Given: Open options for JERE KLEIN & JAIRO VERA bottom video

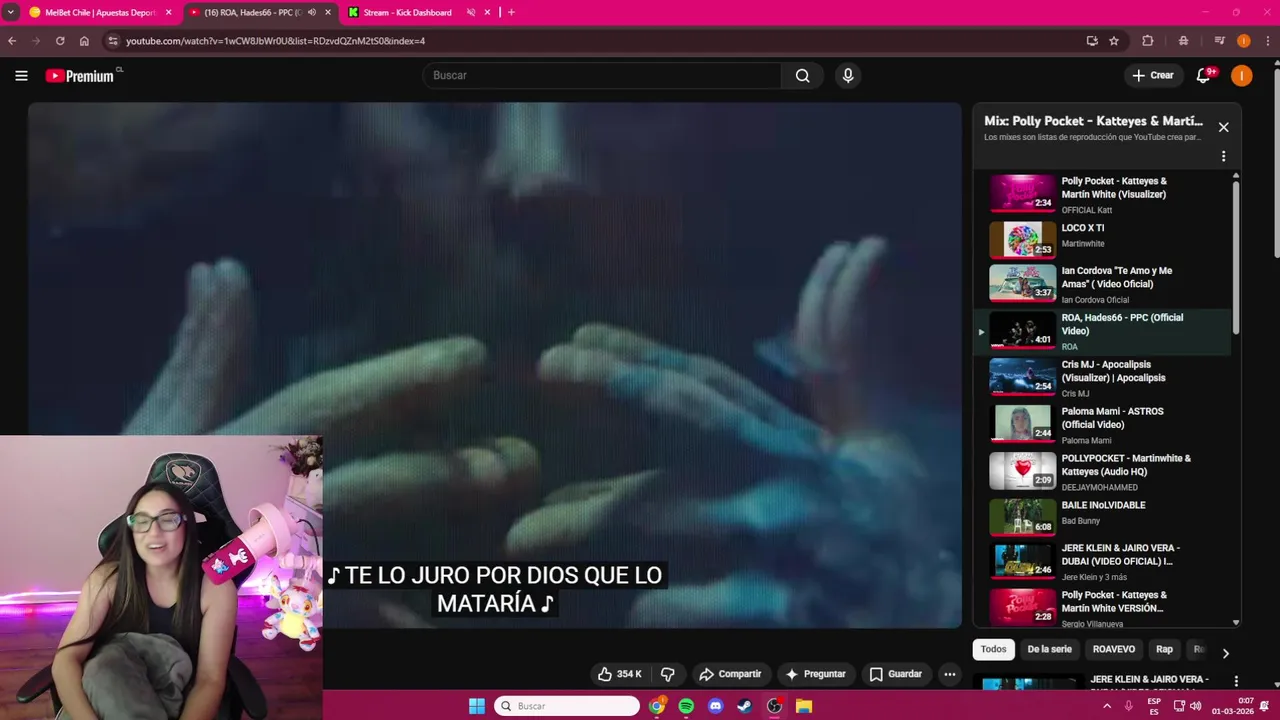Looking at the screenshot, I should (1236, 682).
